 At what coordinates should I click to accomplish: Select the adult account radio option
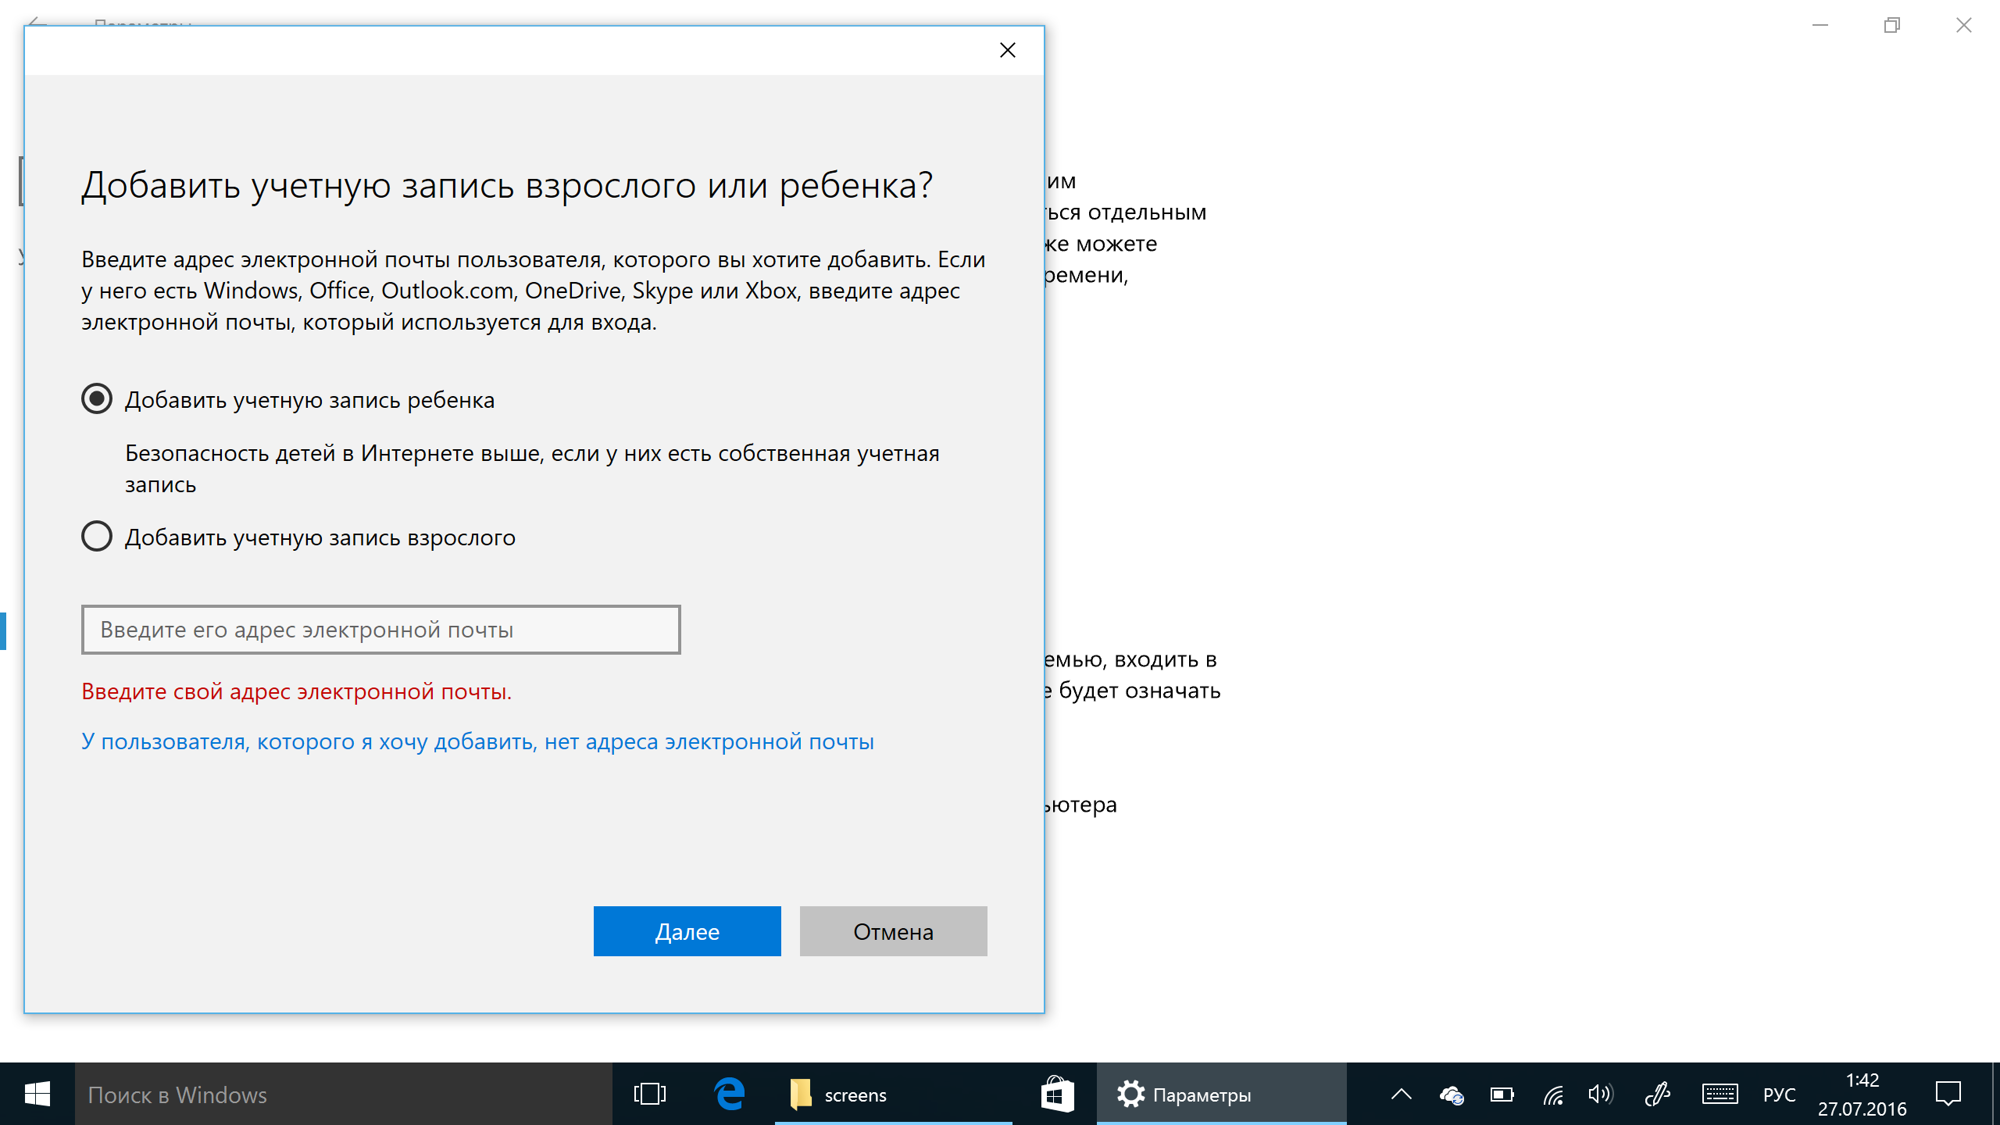tap(96, 537)
